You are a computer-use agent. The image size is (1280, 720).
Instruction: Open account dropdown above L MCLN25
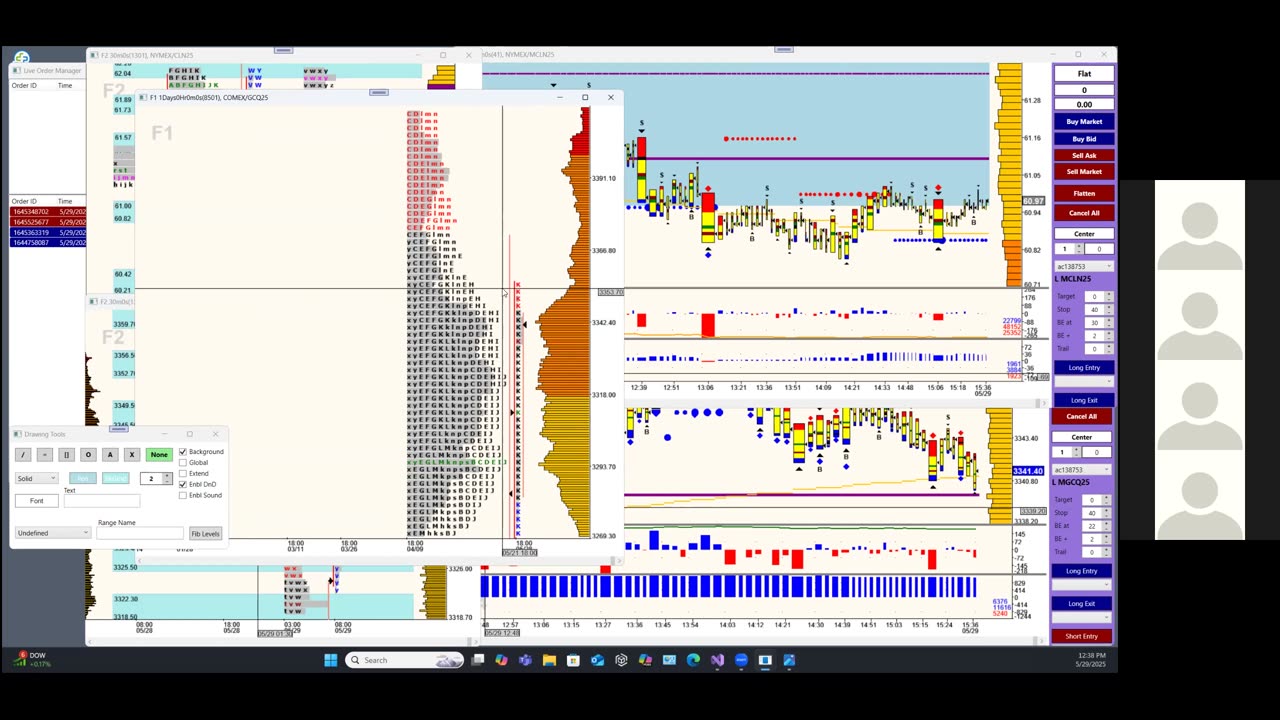pos(1084,267)
